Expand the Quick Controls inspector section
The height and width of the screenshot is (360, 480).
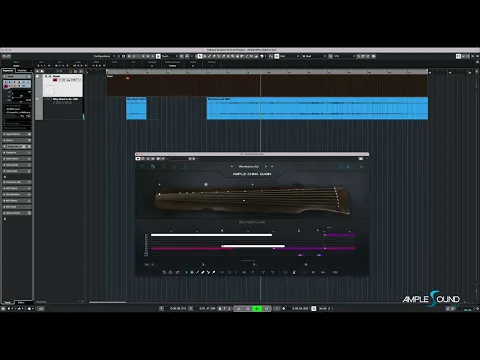pyautogui.click(x=17, y=213)
